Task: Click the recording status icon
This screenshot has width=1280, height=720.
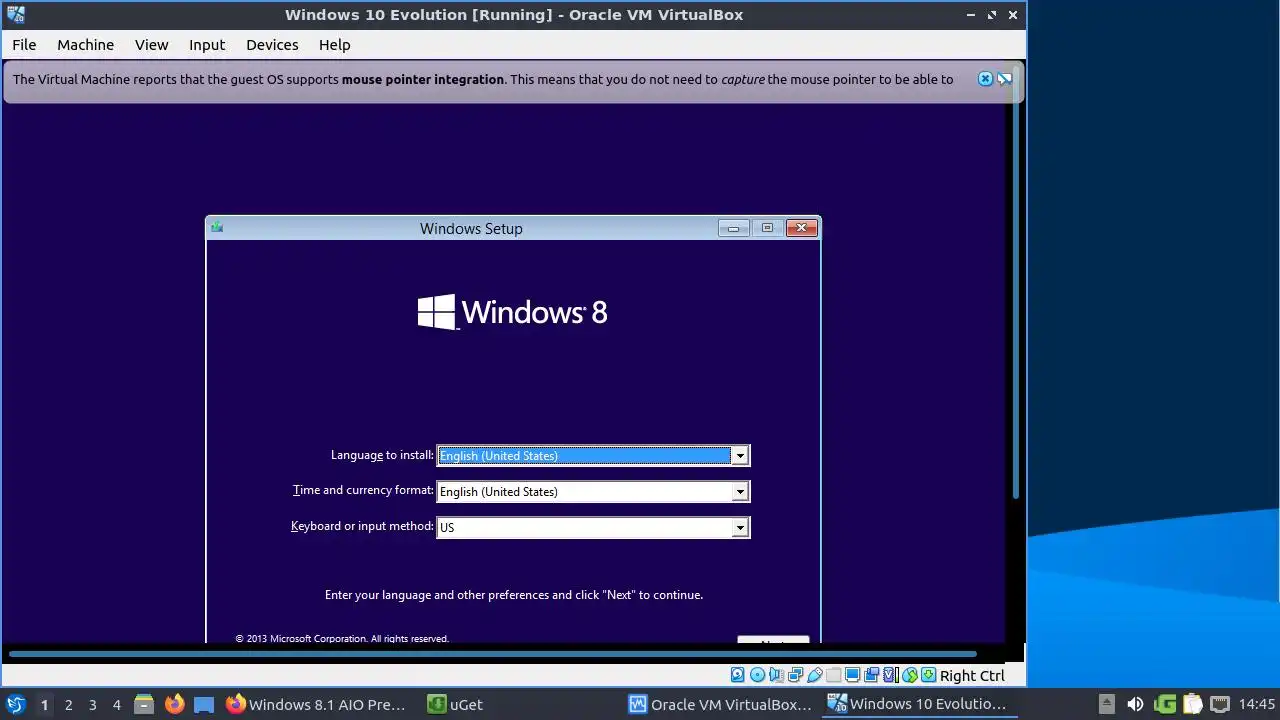Action: [x=871, y=675]
